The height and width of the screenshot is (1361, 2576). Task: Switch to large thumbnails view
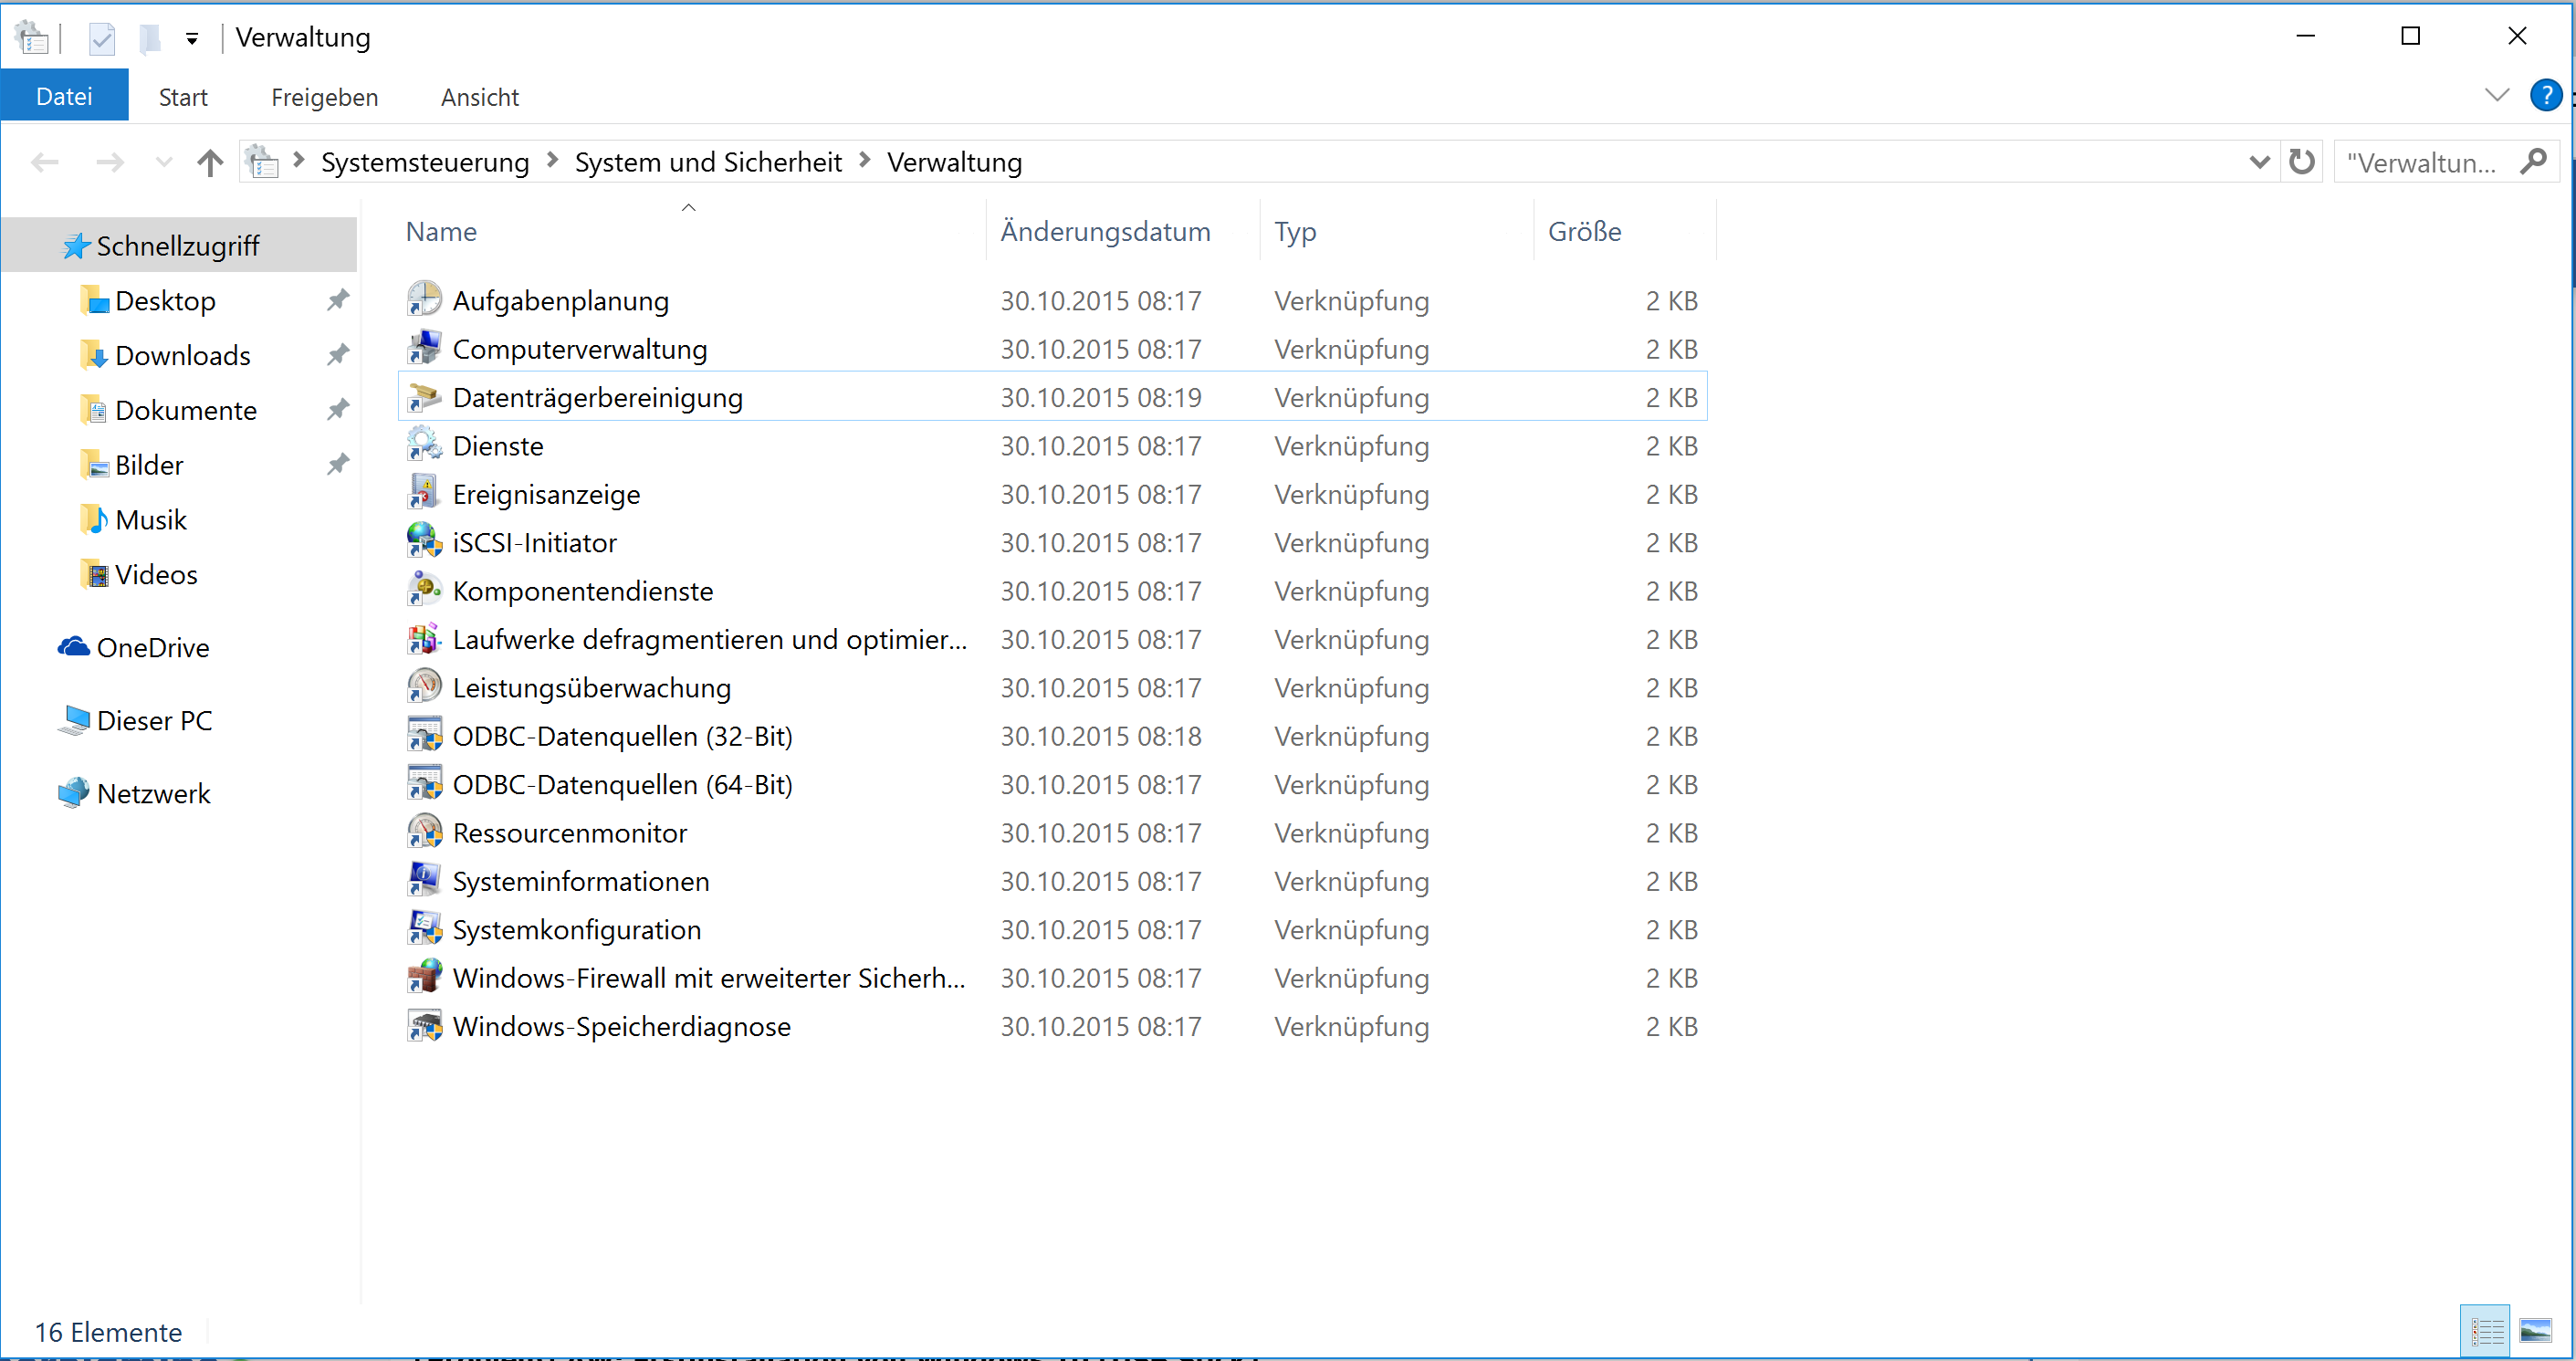[x=2535, y=1331]
